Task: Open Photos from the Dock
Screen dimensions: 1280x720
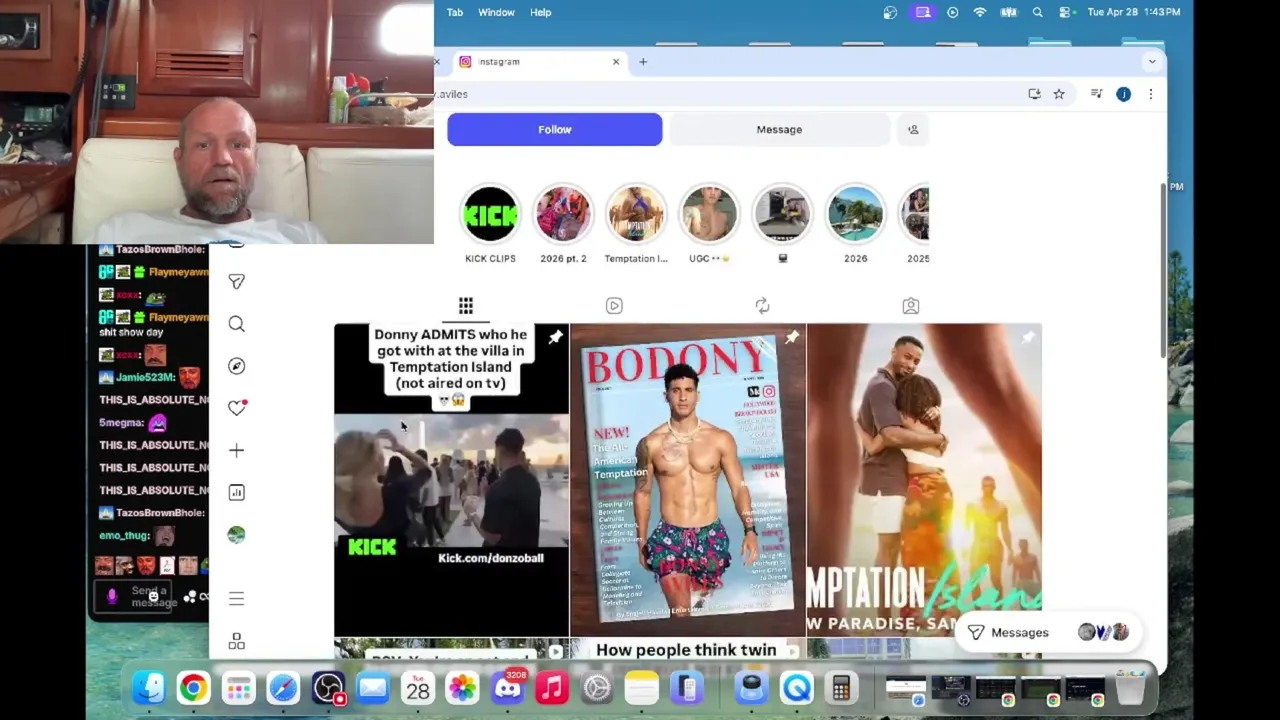Action: (x=462, y=688)
